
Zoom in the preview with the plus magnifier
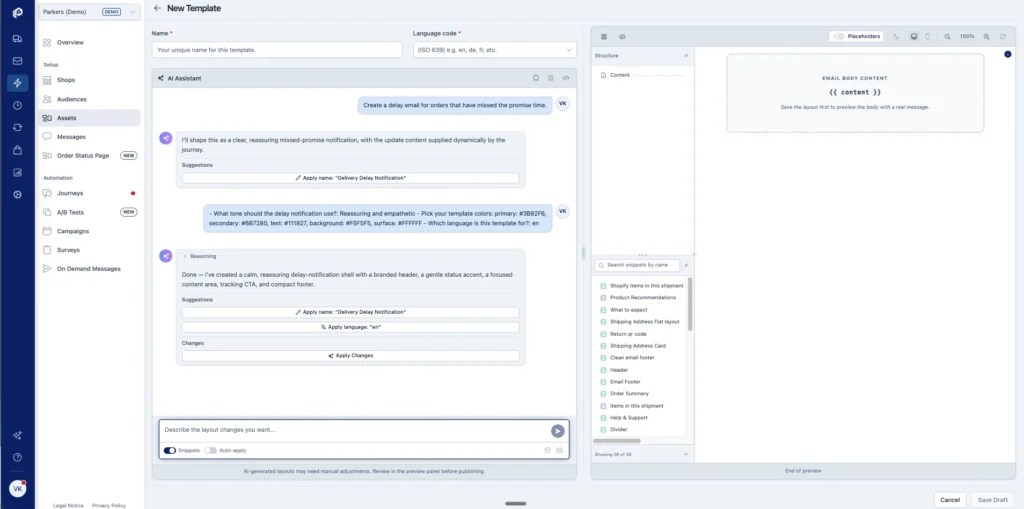click(987, 37)
